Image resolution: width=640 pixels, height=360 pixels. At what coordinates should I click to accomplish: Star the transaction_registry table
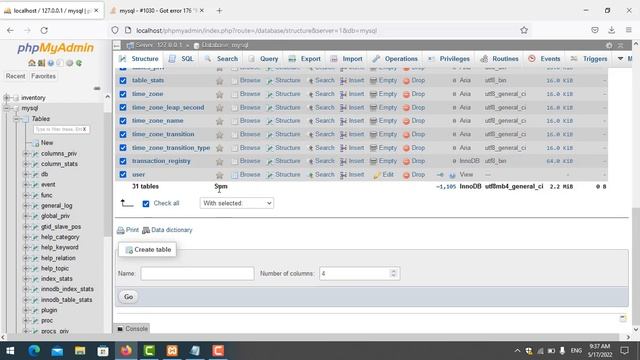(220, 162)
